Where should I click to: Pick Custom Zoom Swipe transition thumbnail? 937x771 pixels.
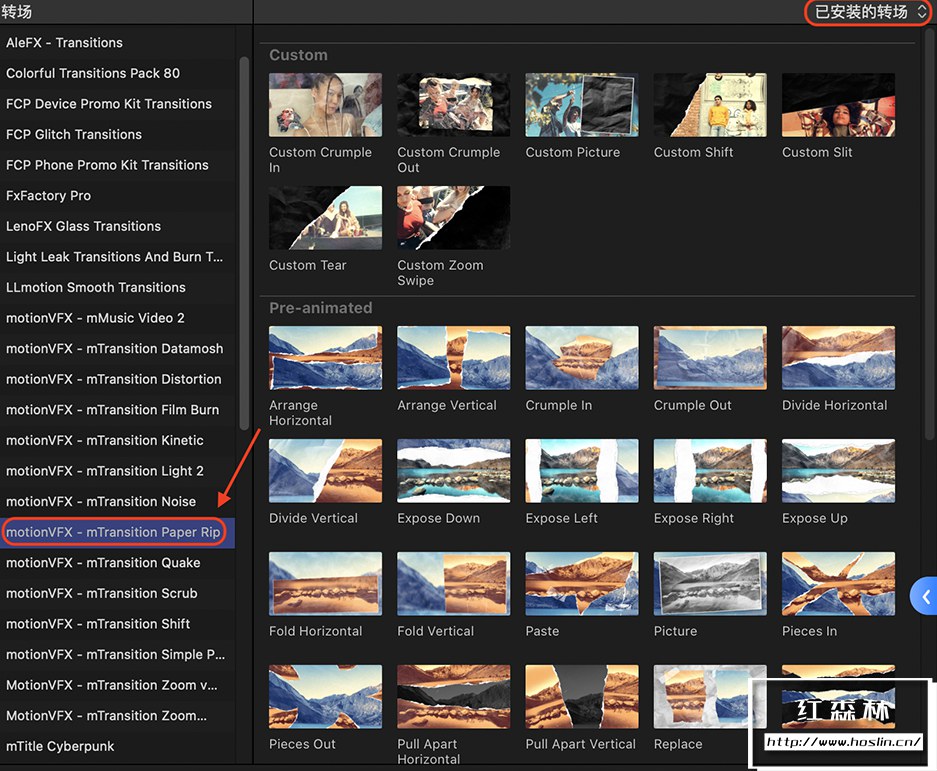pyautogui.click(x=454, y=218)
